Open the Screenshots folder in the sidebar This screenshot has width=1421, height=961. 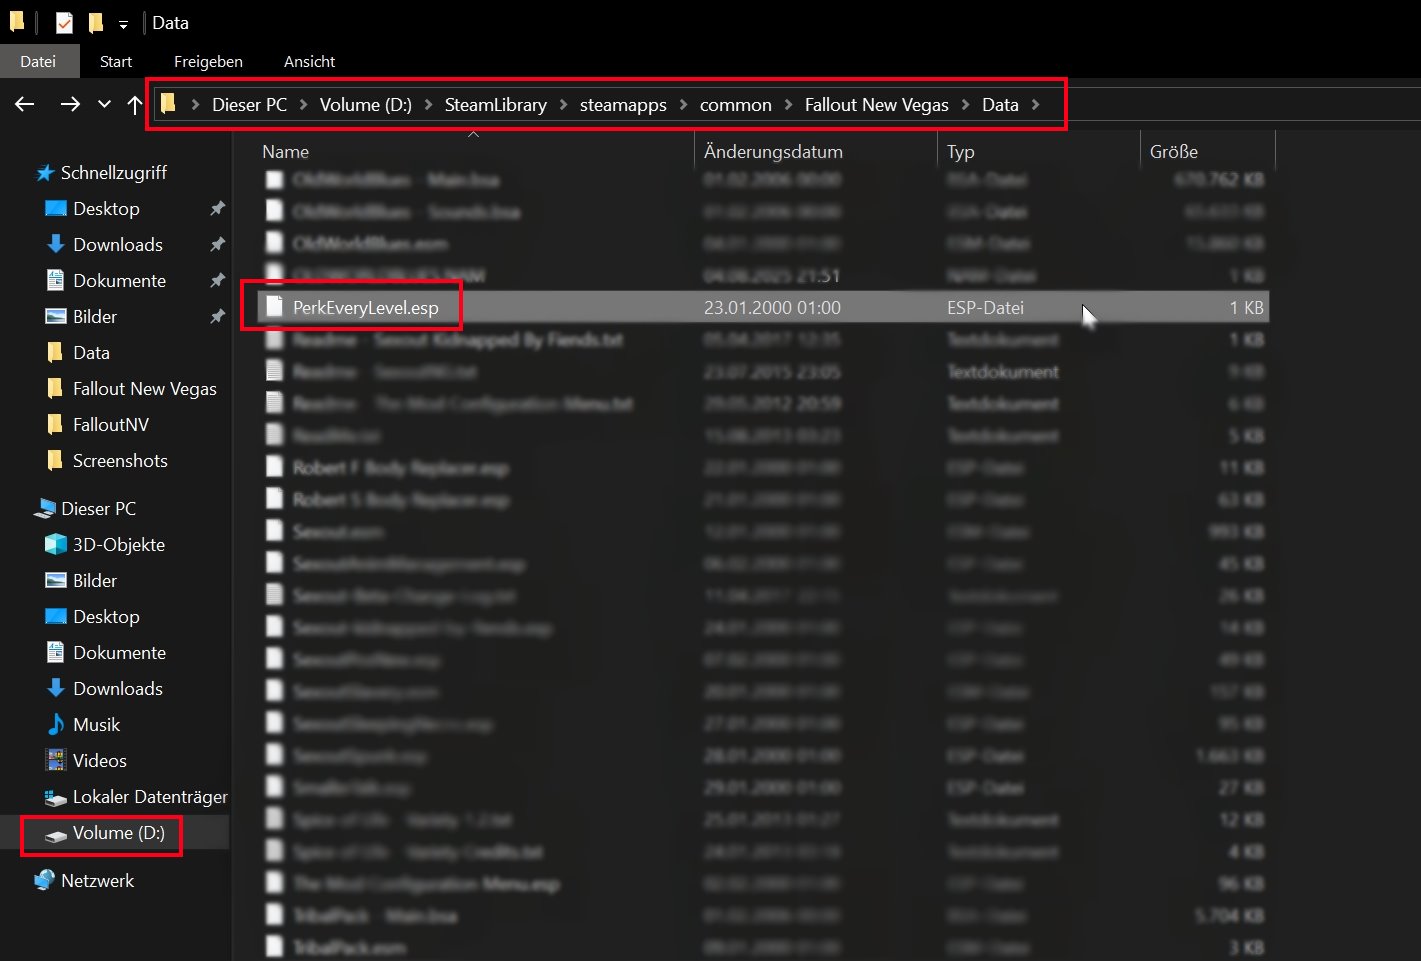tap(120, 461)
